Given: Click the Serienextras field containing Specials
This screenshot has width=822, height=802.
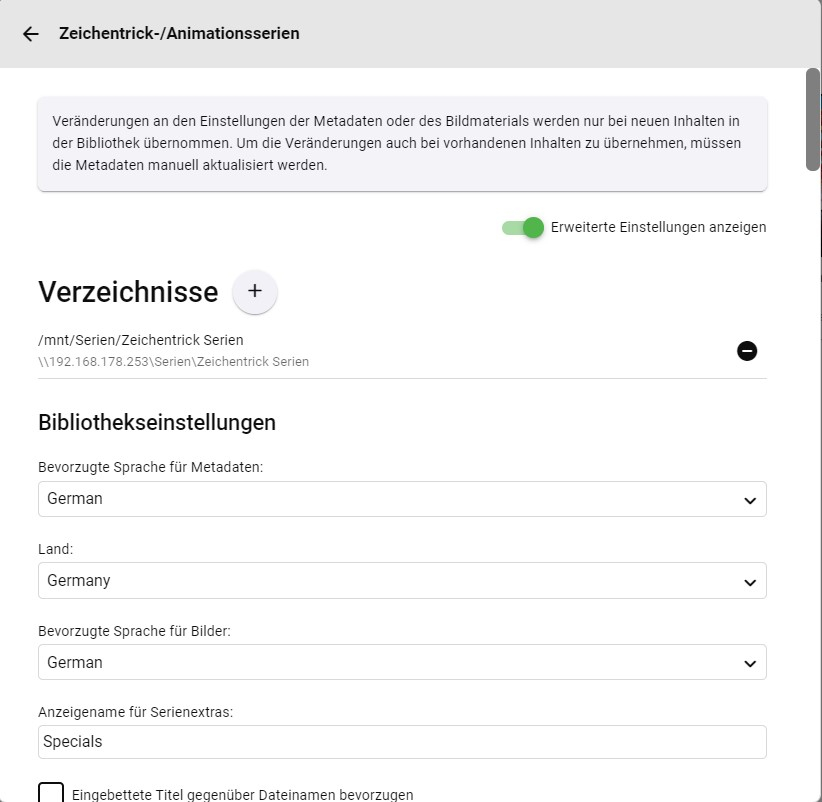Looking at the screenshot, I should tap(402, 742).
